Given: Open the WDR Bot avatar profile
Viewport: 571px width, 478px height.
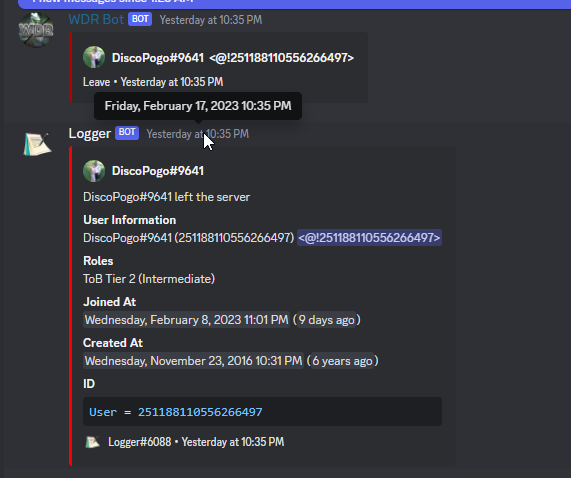Looking at the screenshot, I should coord(36,30).
